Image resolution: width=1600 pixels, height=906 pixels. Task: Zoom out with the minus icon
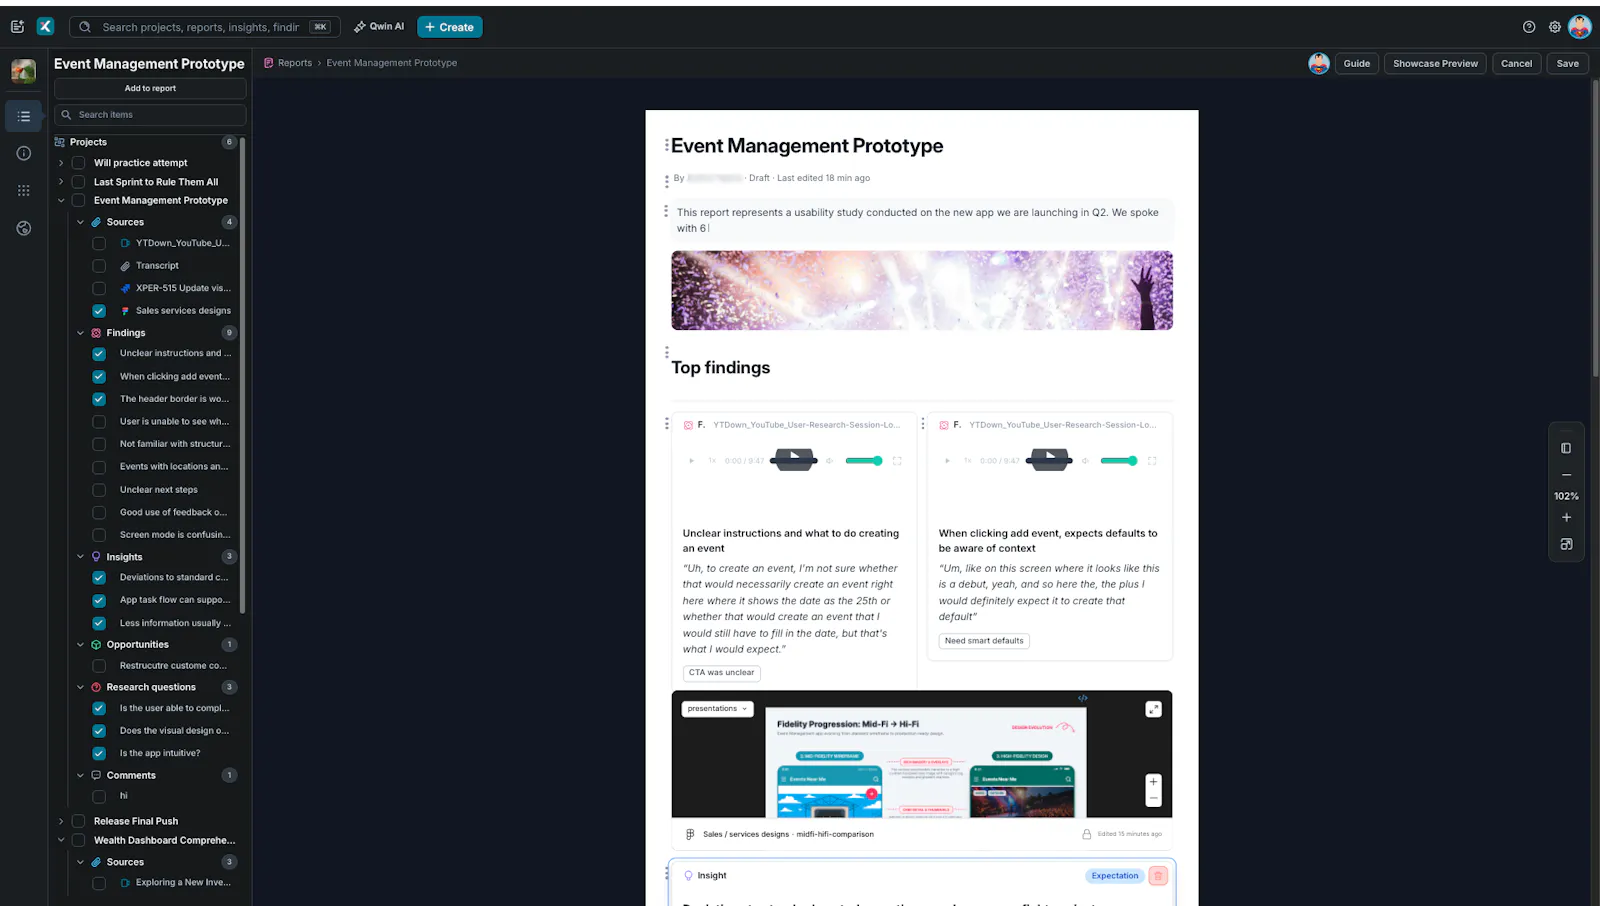[1567, 475]
